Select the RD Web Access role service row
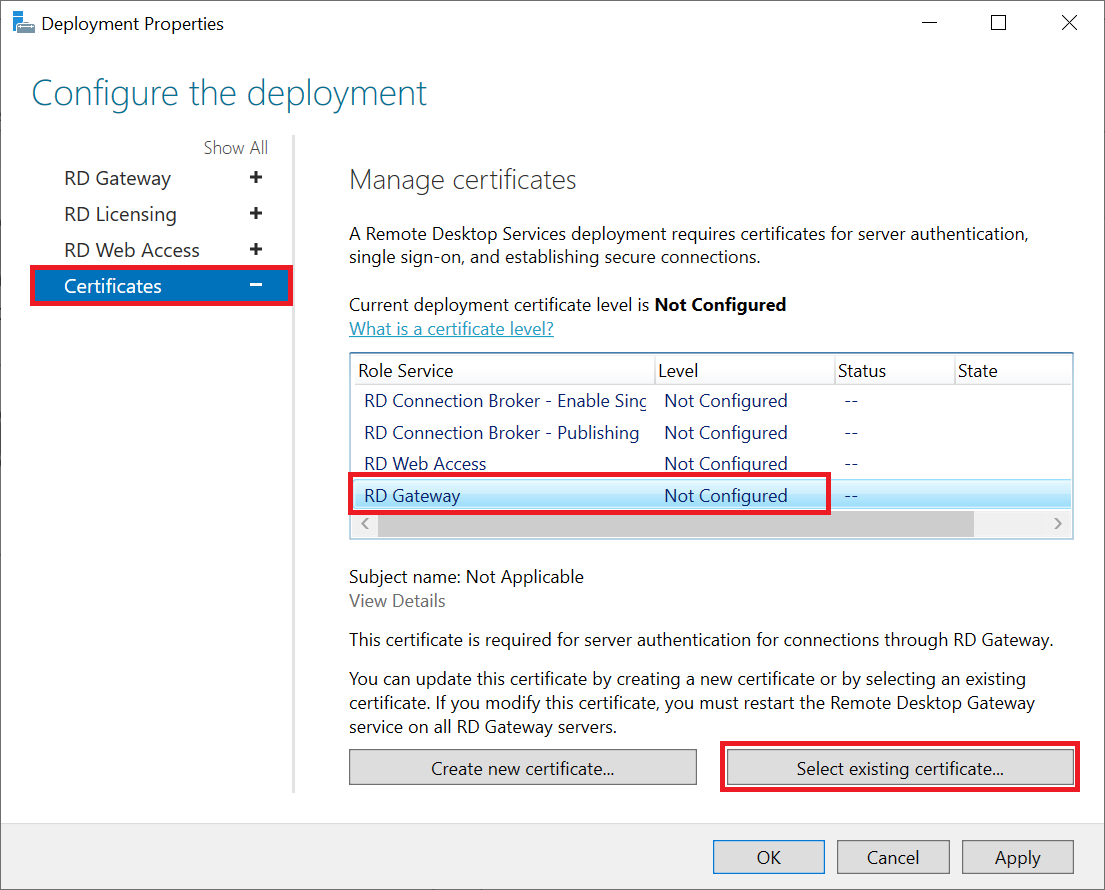 [x=710, y=464]
